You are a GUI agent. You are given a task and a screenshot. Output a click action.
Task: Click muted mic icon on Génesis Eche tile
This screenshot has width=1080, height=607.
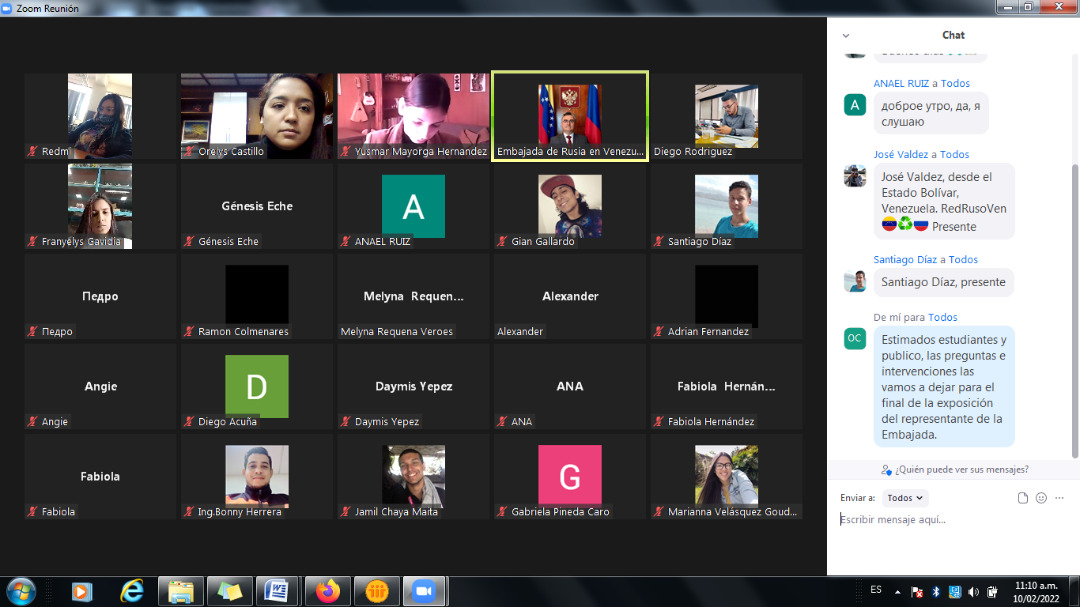pyautogui.click(x=189, y=242)
